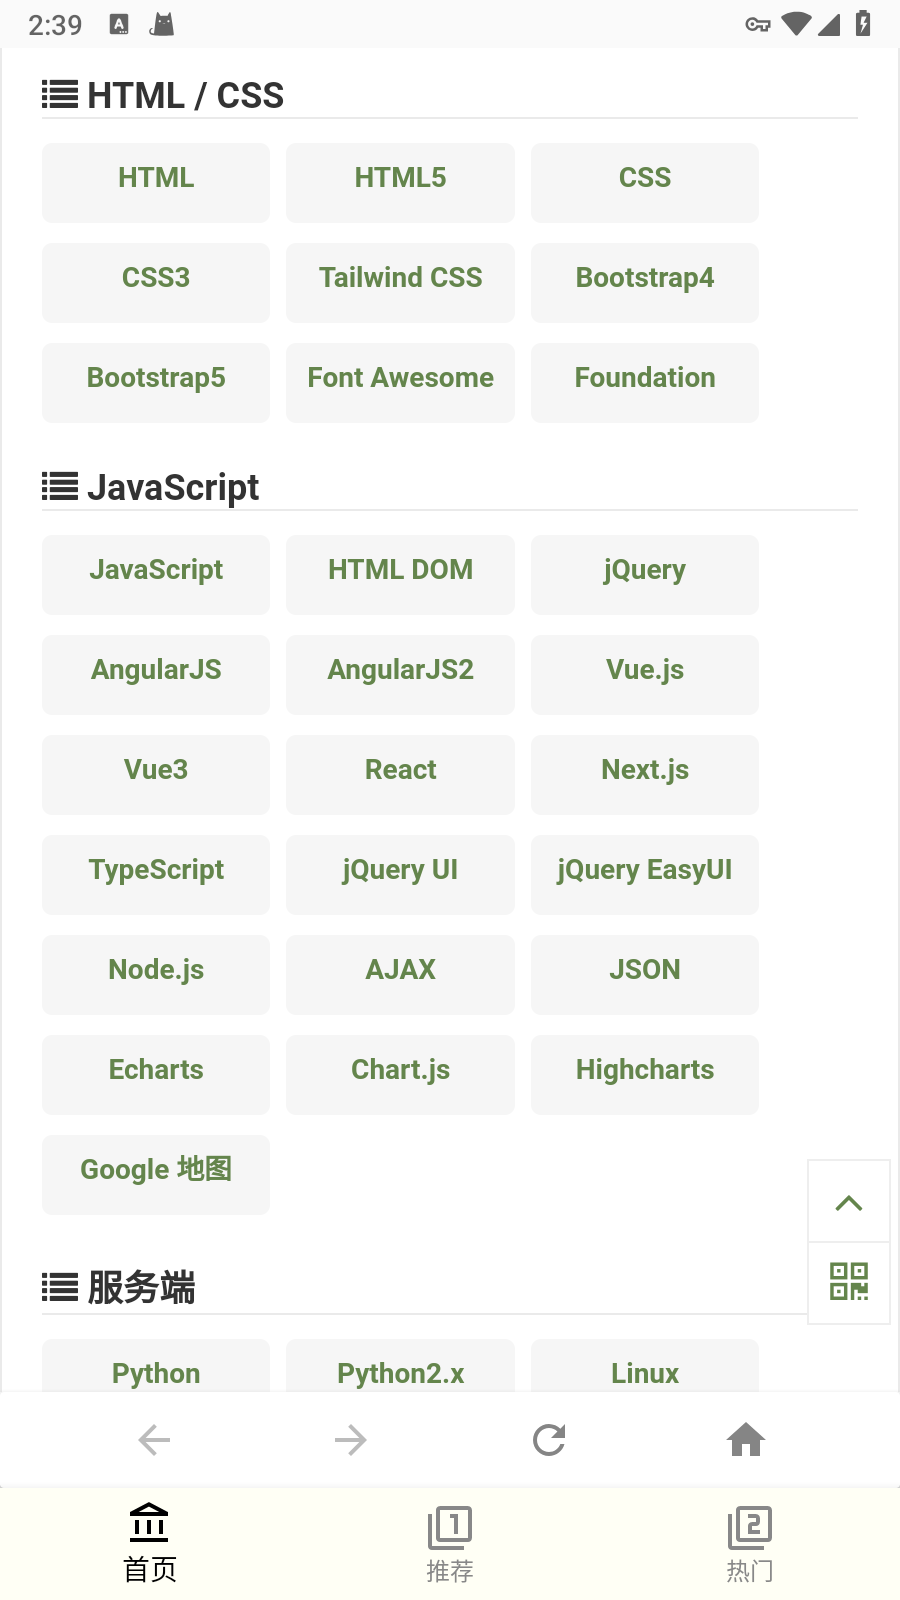900x1600 pixels.
Task: Open the React tutorial
Action: tap(400, 774)
